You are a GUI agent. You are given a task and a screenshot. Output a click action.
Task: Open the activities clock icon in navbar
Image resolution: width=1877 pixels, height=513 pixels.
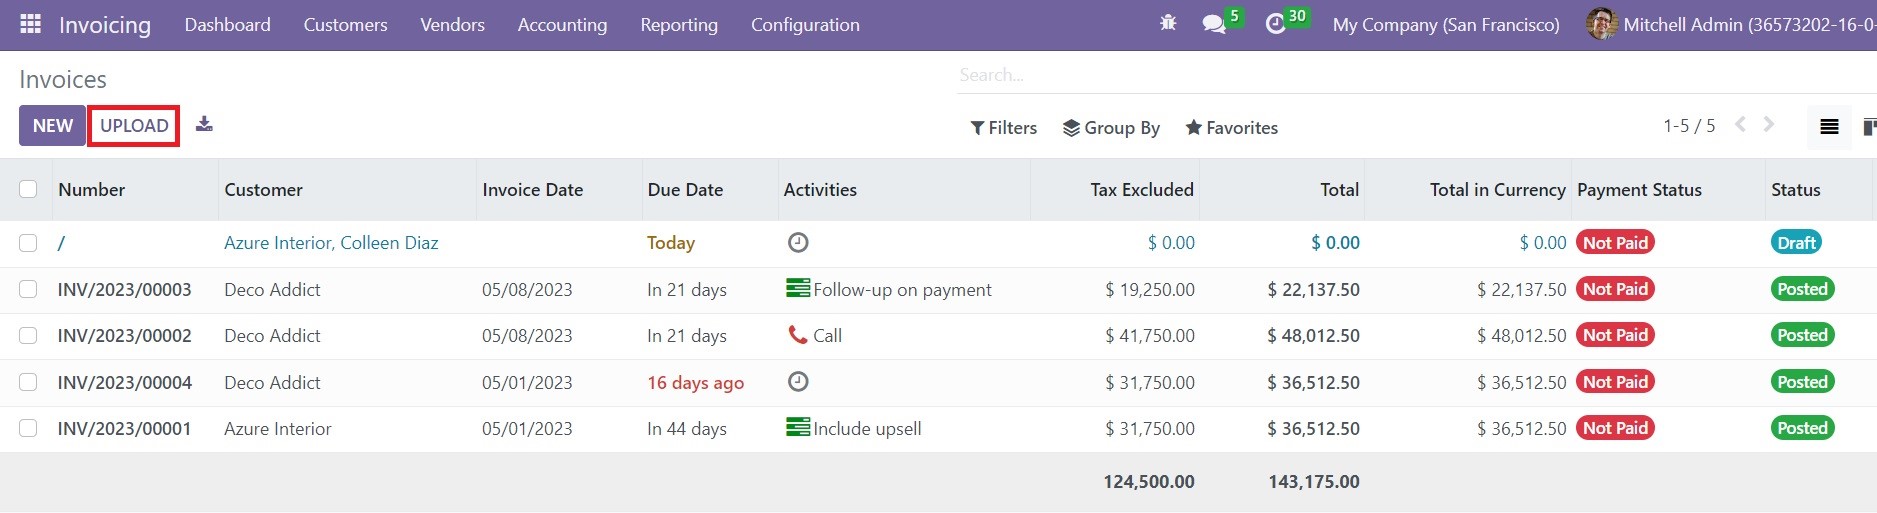click(x=1275, y=24)
